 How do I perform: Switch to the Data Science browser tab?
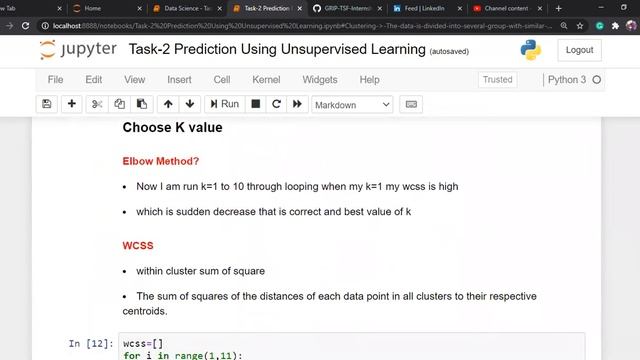tap(187, 8)
